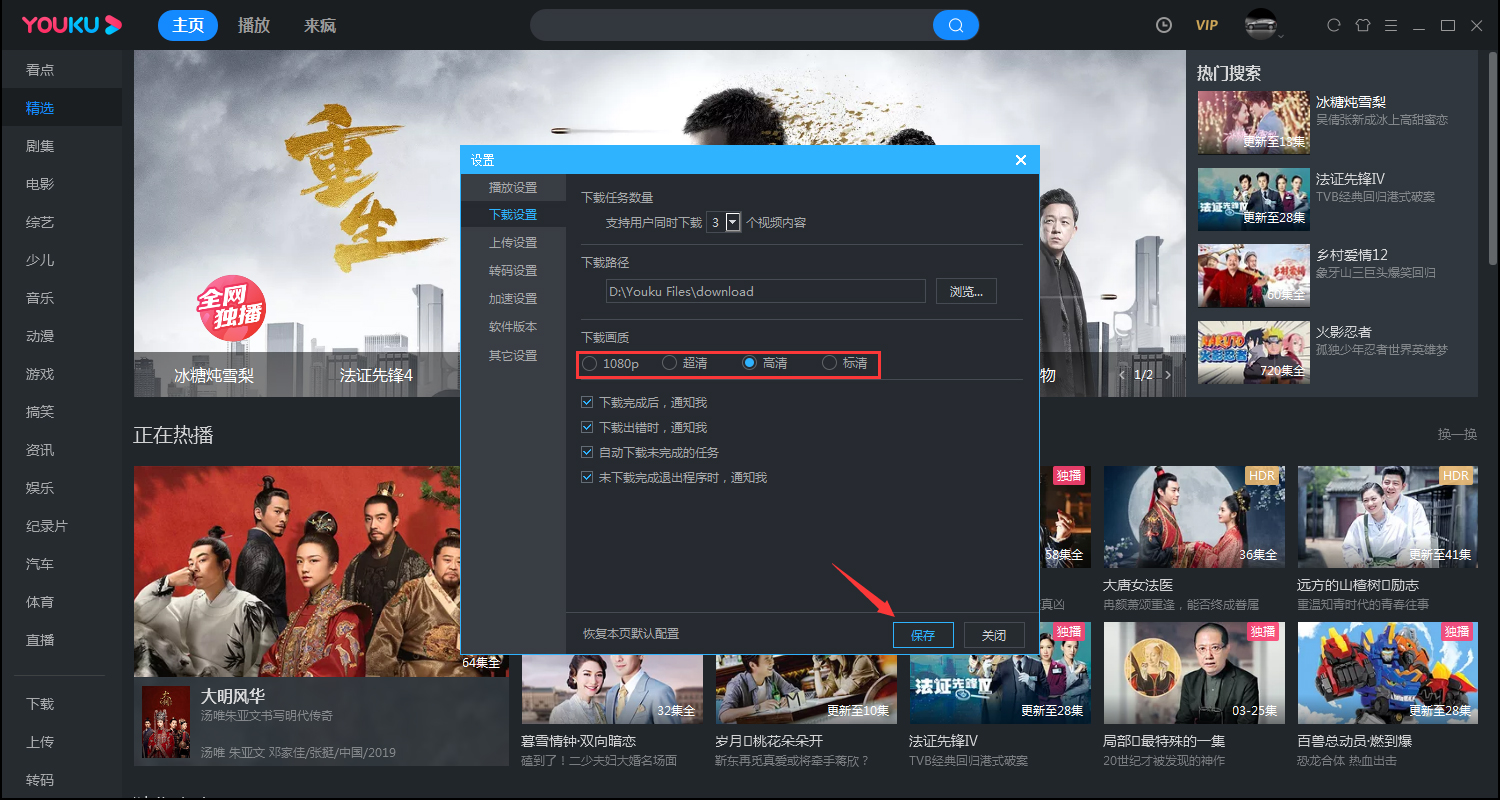This screenshot has height=800, width=1500.
Task: Click the download path input field
Action: point(765,291)
